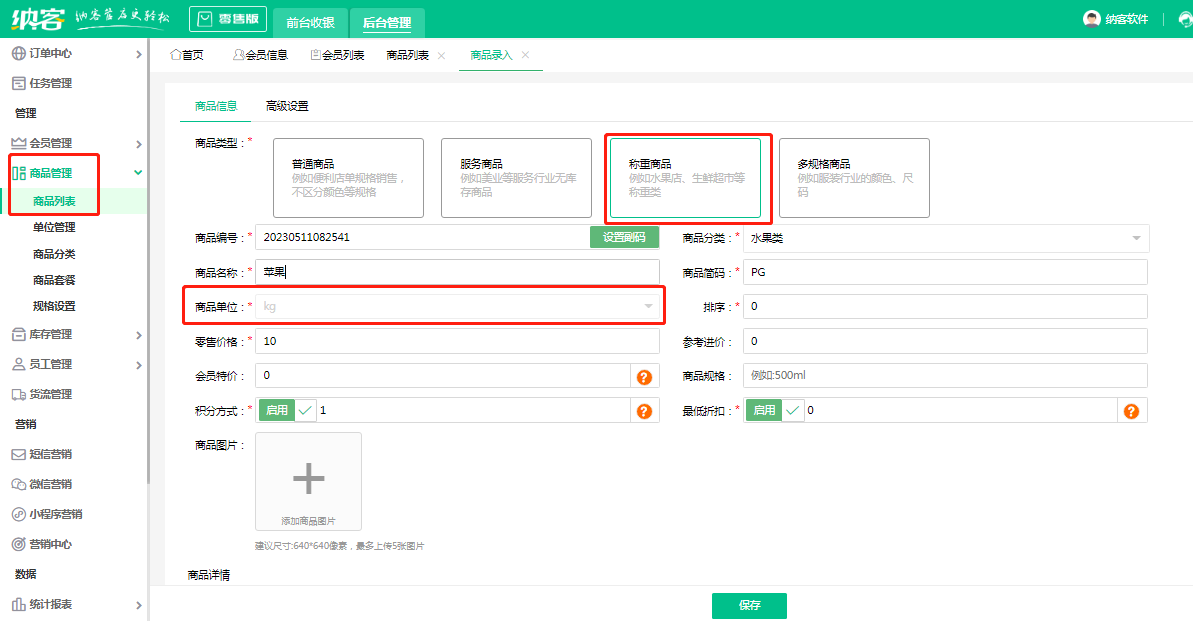
Task: Toggle the 积分方式 启用 switch
Action: coord(287,411)
